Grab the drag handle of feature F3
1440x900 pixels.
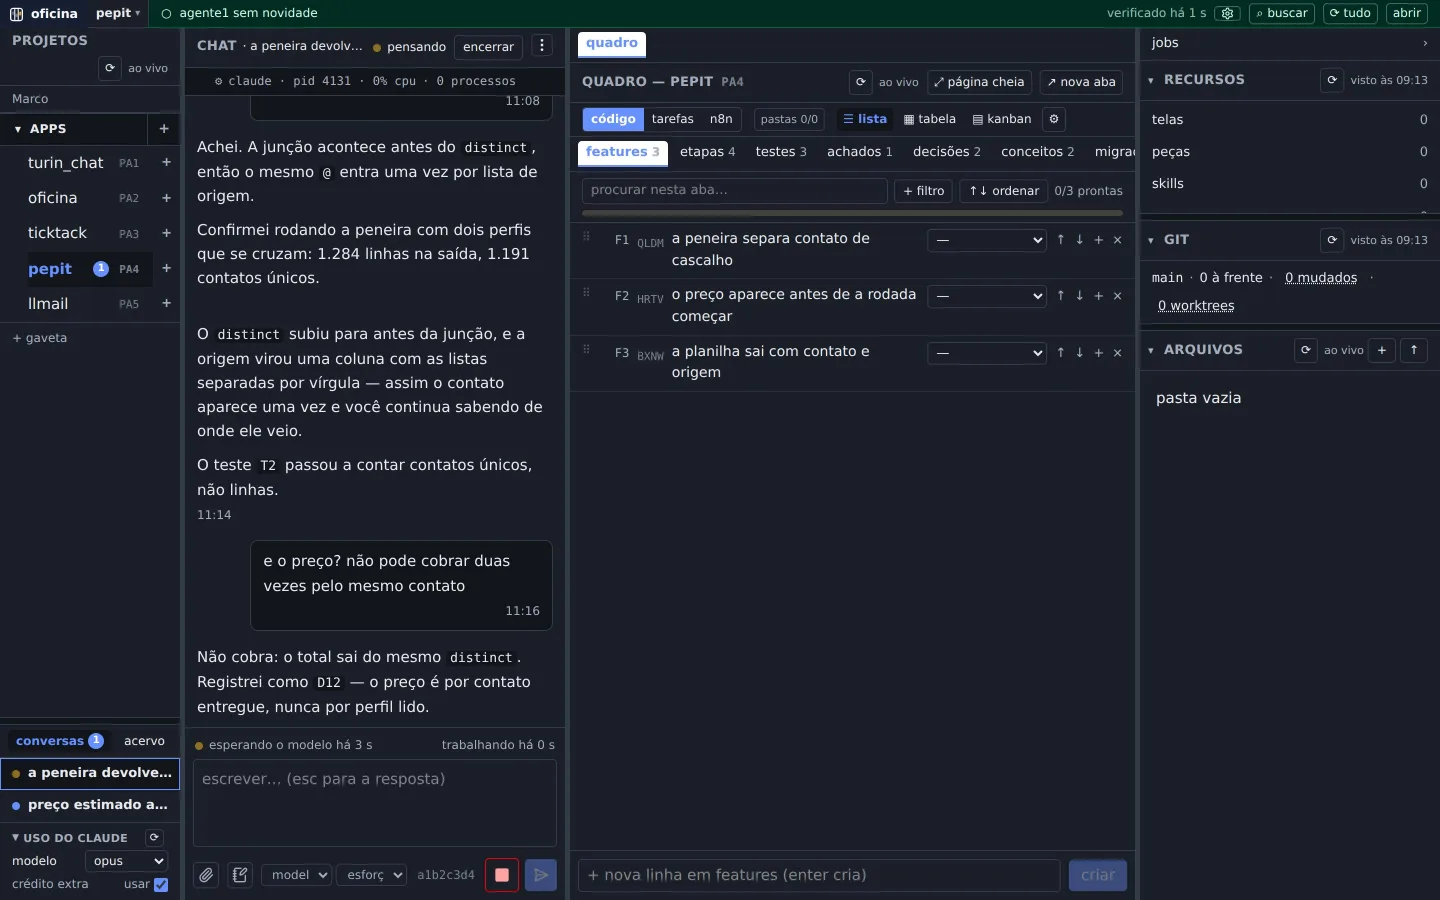pyautogui.click(x=587, y=350)
